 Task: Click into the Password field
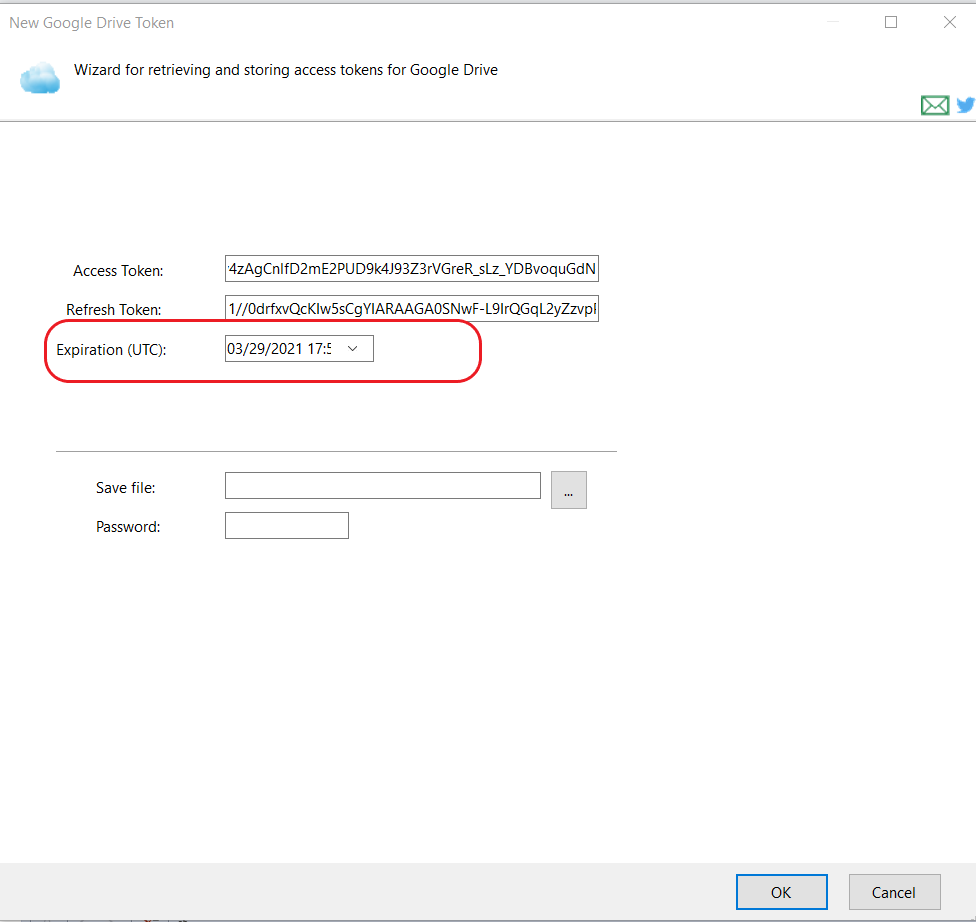click(287, 525)
